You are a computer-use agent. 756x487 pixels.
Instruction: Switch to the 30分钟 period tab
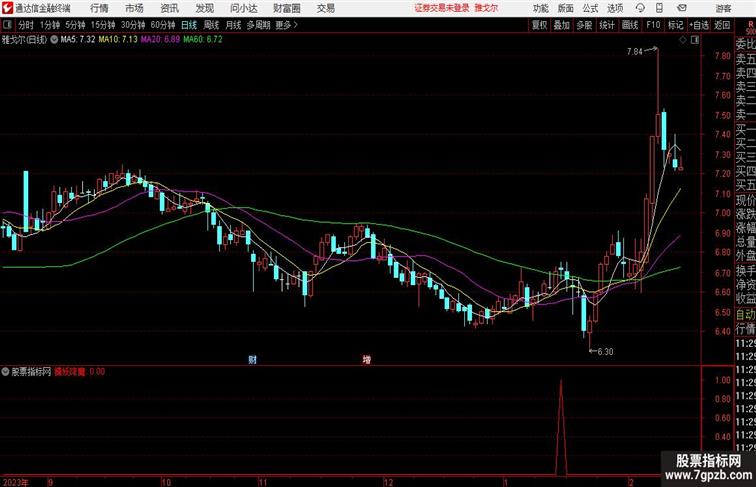[133, 25]
